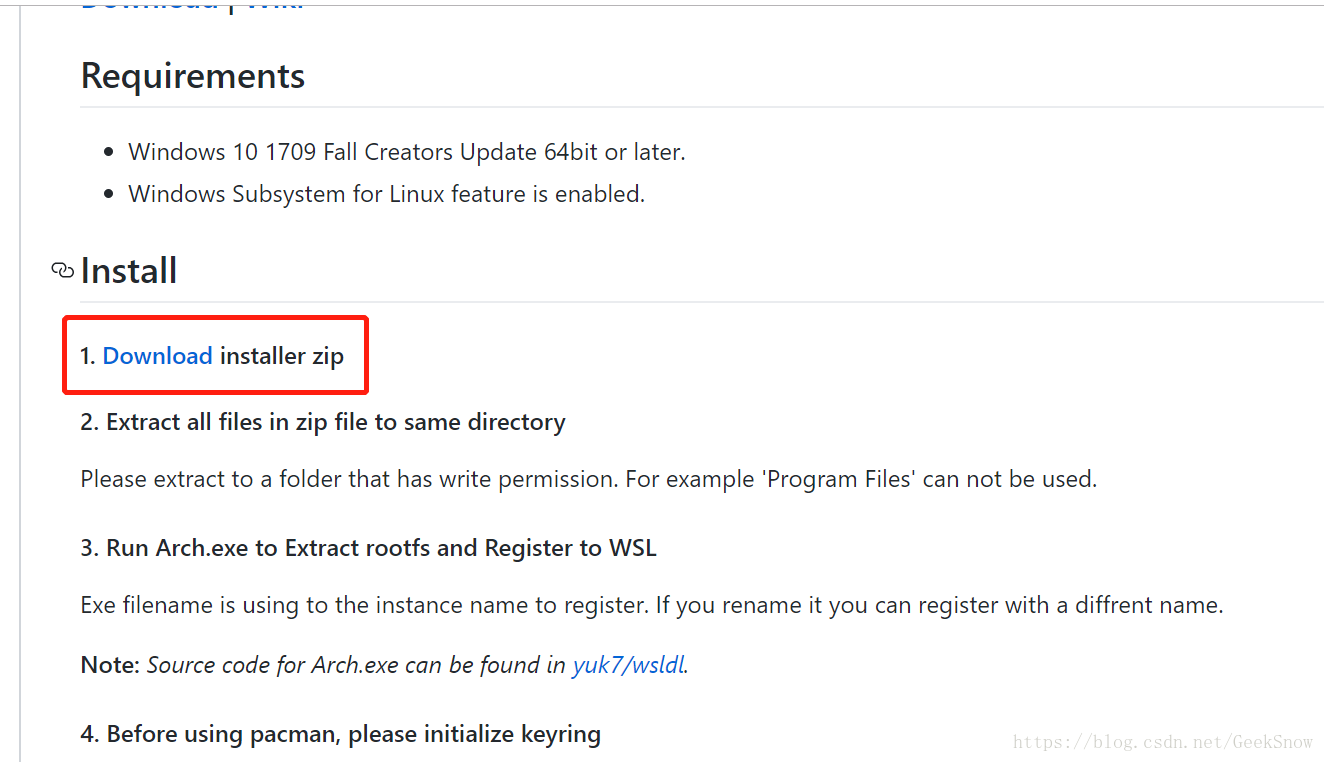Click the 'Please extract to a folder' paragraph
The image size is (1324, 762).
[589, 479]
